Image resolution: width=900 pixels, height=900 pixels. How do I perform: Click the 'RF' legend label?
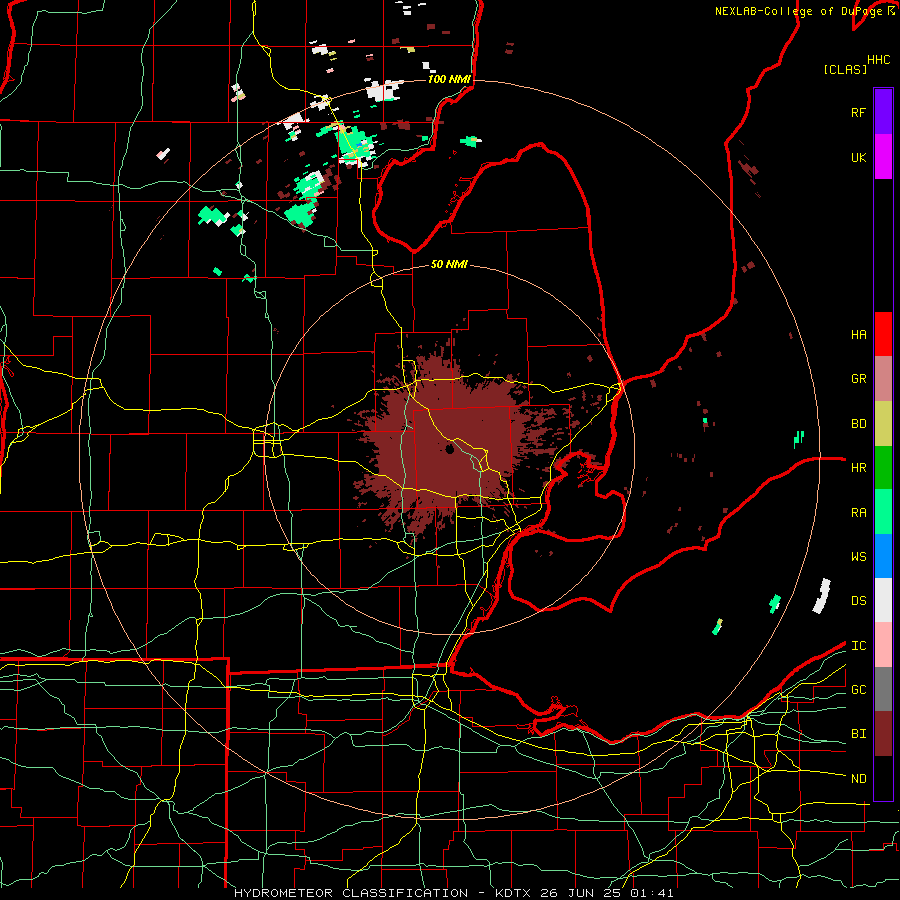point(858,113)
